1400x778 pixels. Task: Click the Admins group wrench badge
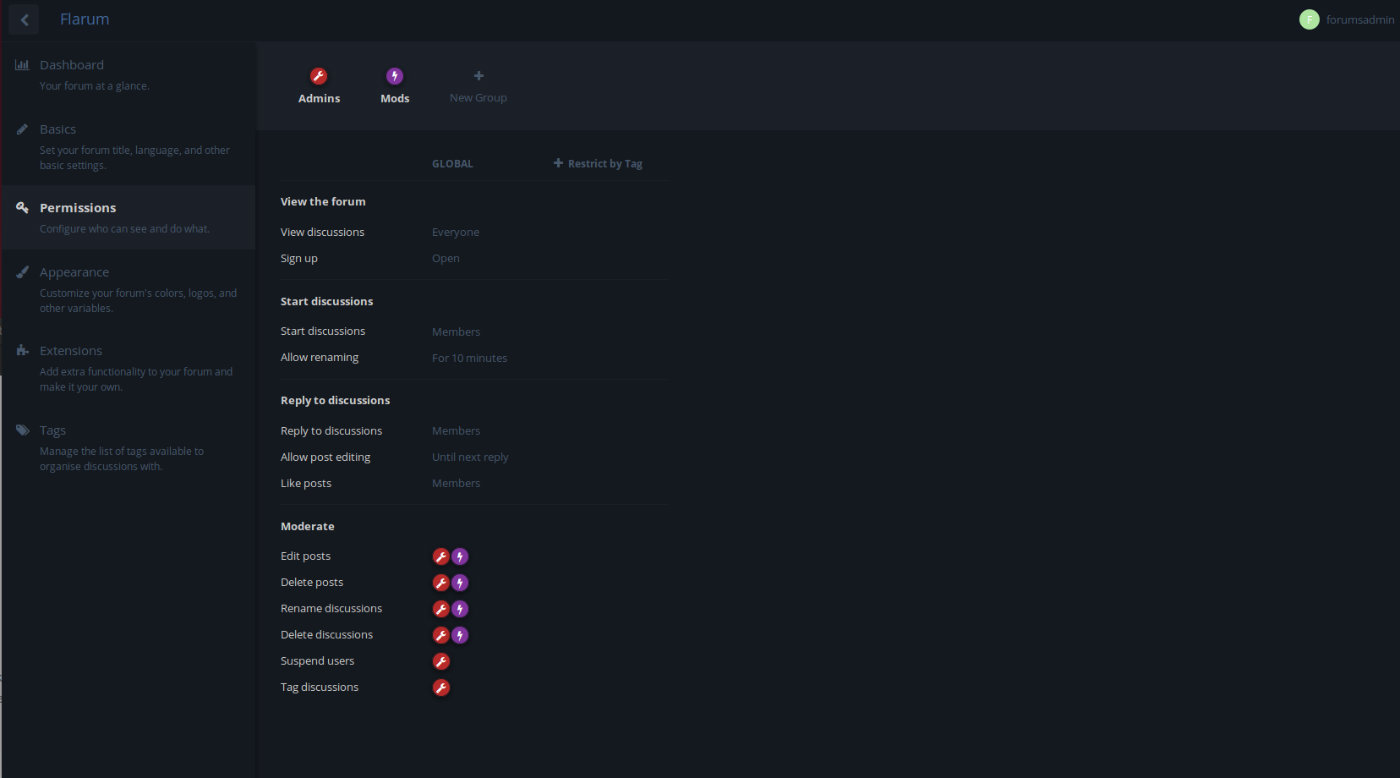pyautogui.click(x=319, y=76)
